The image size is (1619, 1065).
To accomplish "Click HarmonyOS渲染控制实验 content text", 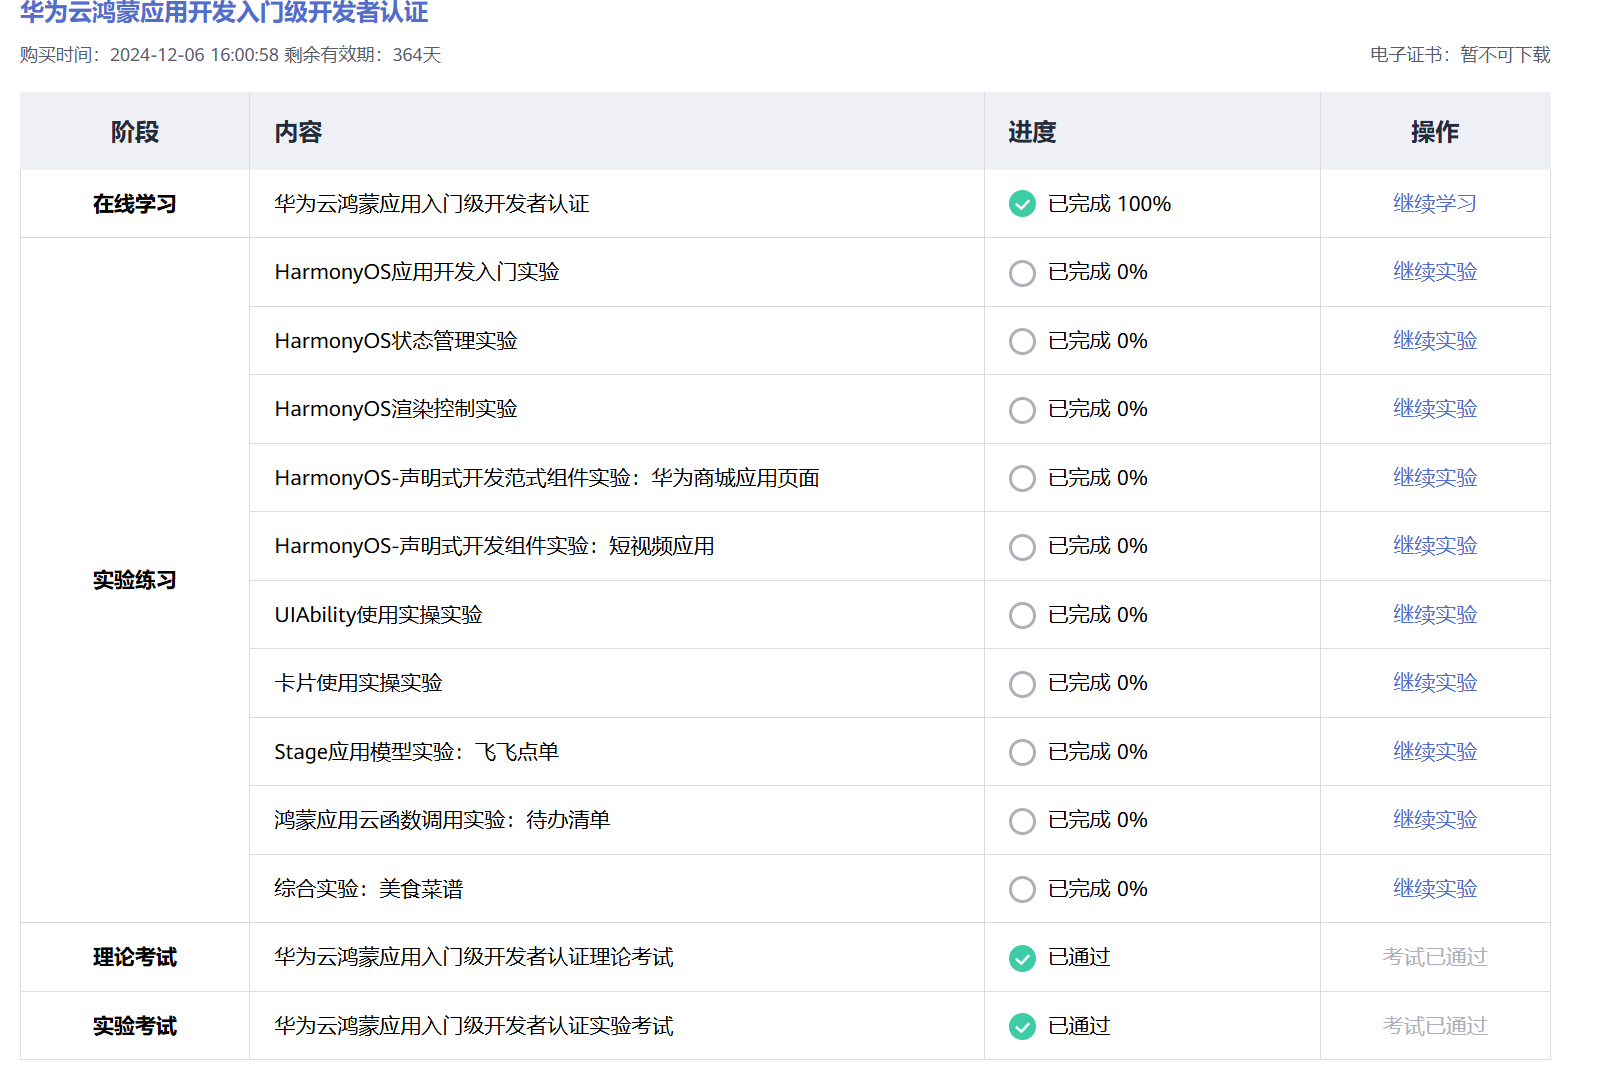I will (x=396, y=409).
